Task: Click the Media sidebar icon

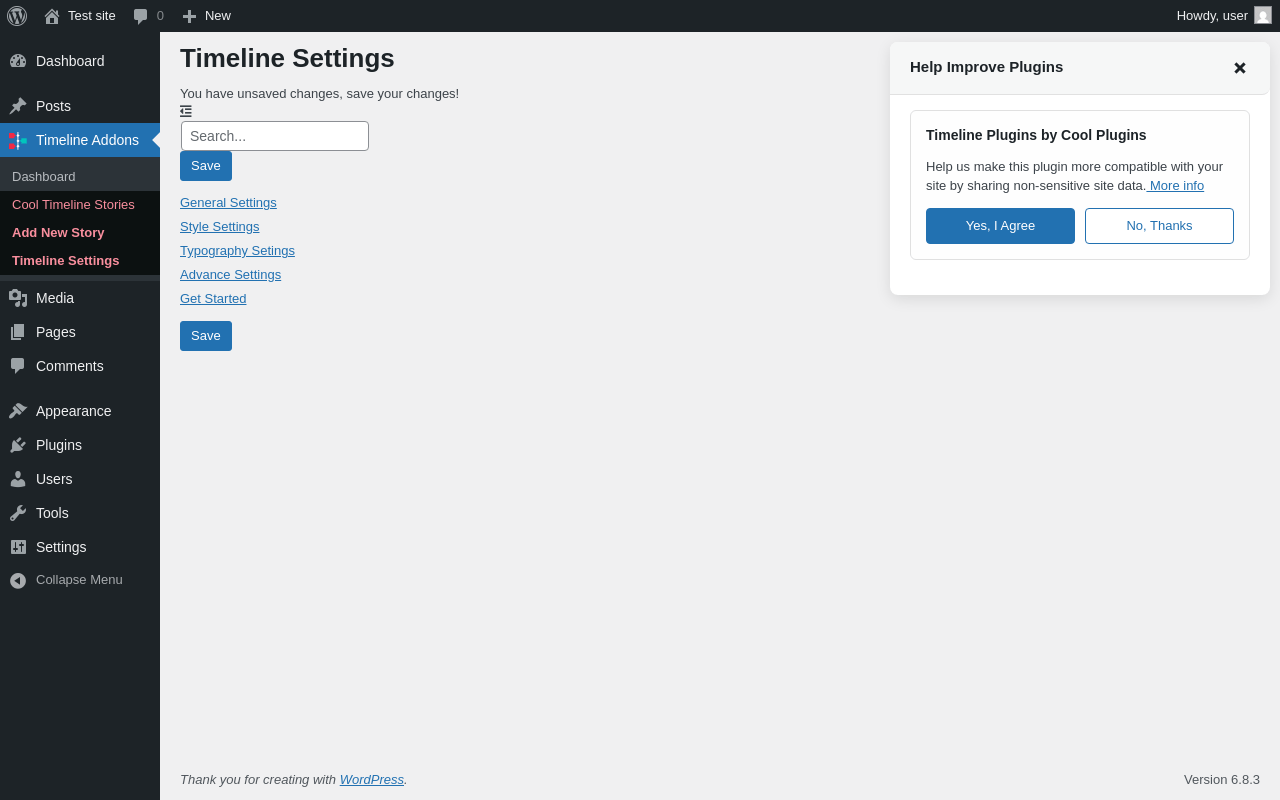Action: 18,298
